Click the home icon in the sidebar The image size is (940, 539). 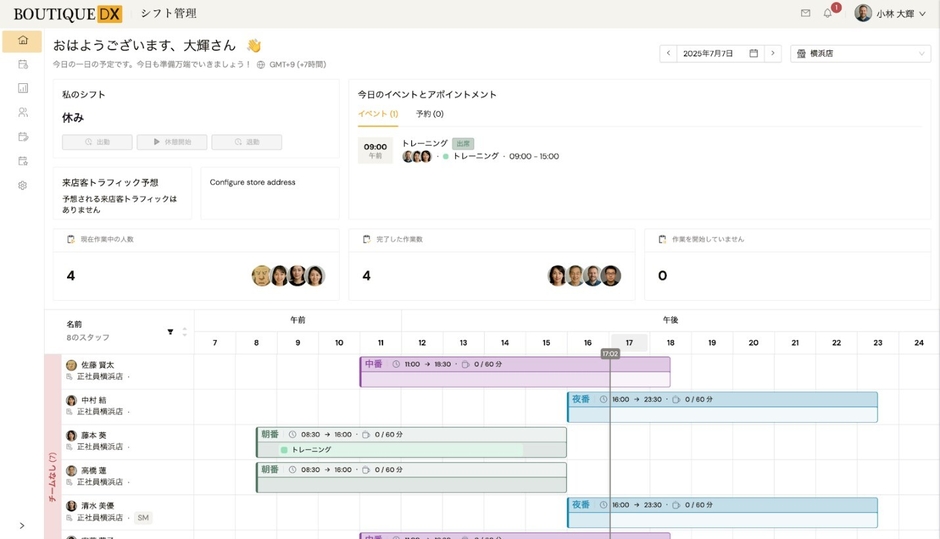click(22, 40)
